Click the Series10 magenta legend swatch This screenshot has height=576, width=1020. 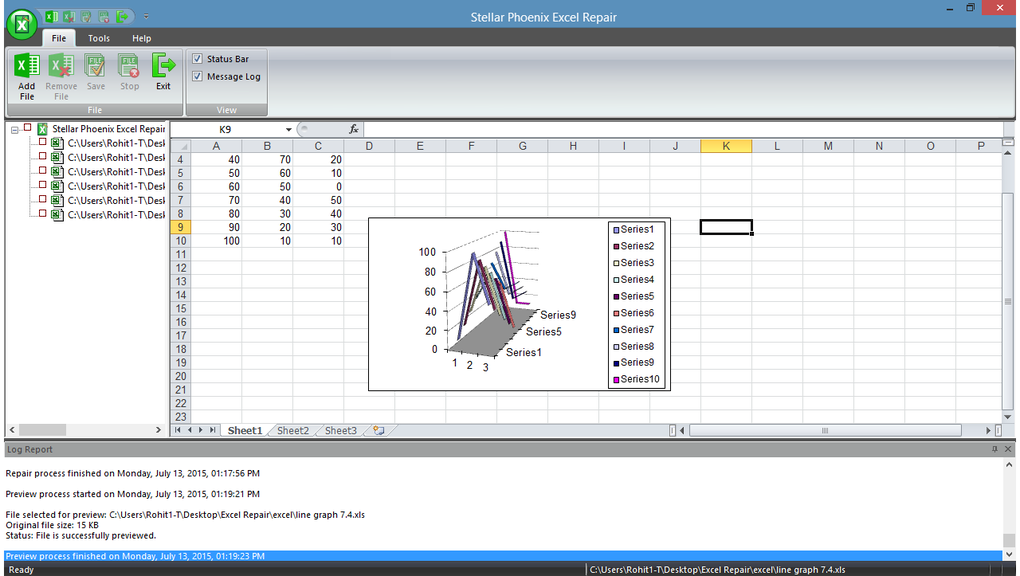616,379
